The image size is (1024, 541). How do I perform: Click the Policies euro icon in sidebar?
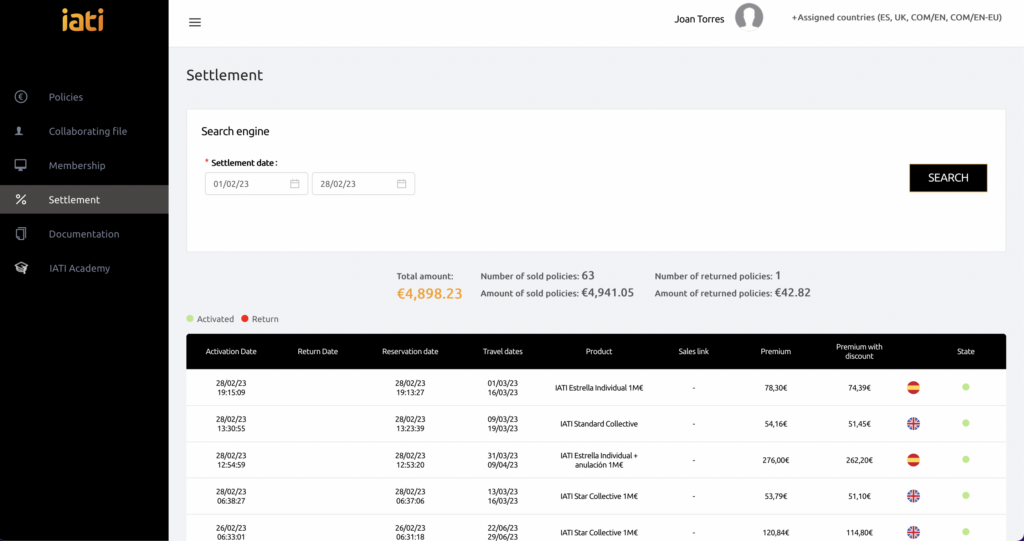coord(20,97)
